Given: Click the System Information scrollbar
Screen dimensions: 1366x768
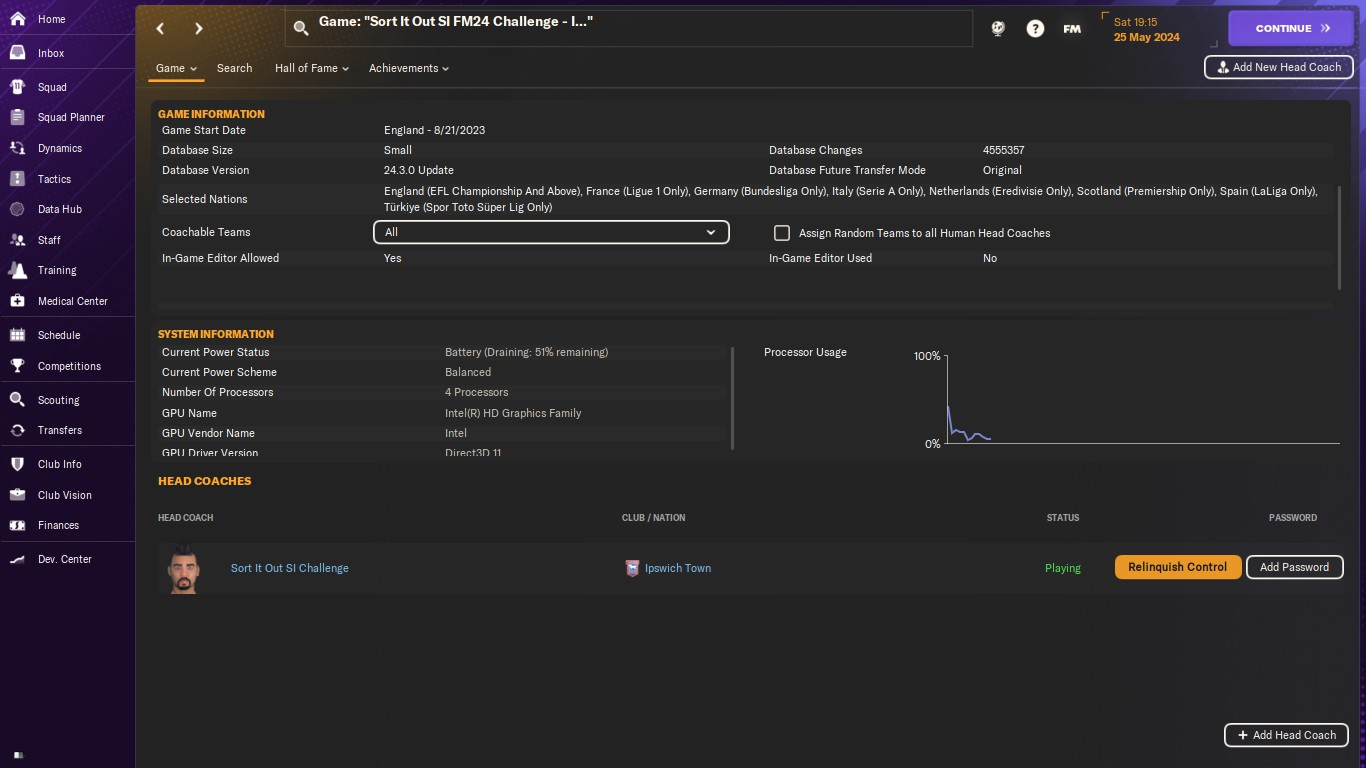Looking at the screenshot, I should (733, 398).
